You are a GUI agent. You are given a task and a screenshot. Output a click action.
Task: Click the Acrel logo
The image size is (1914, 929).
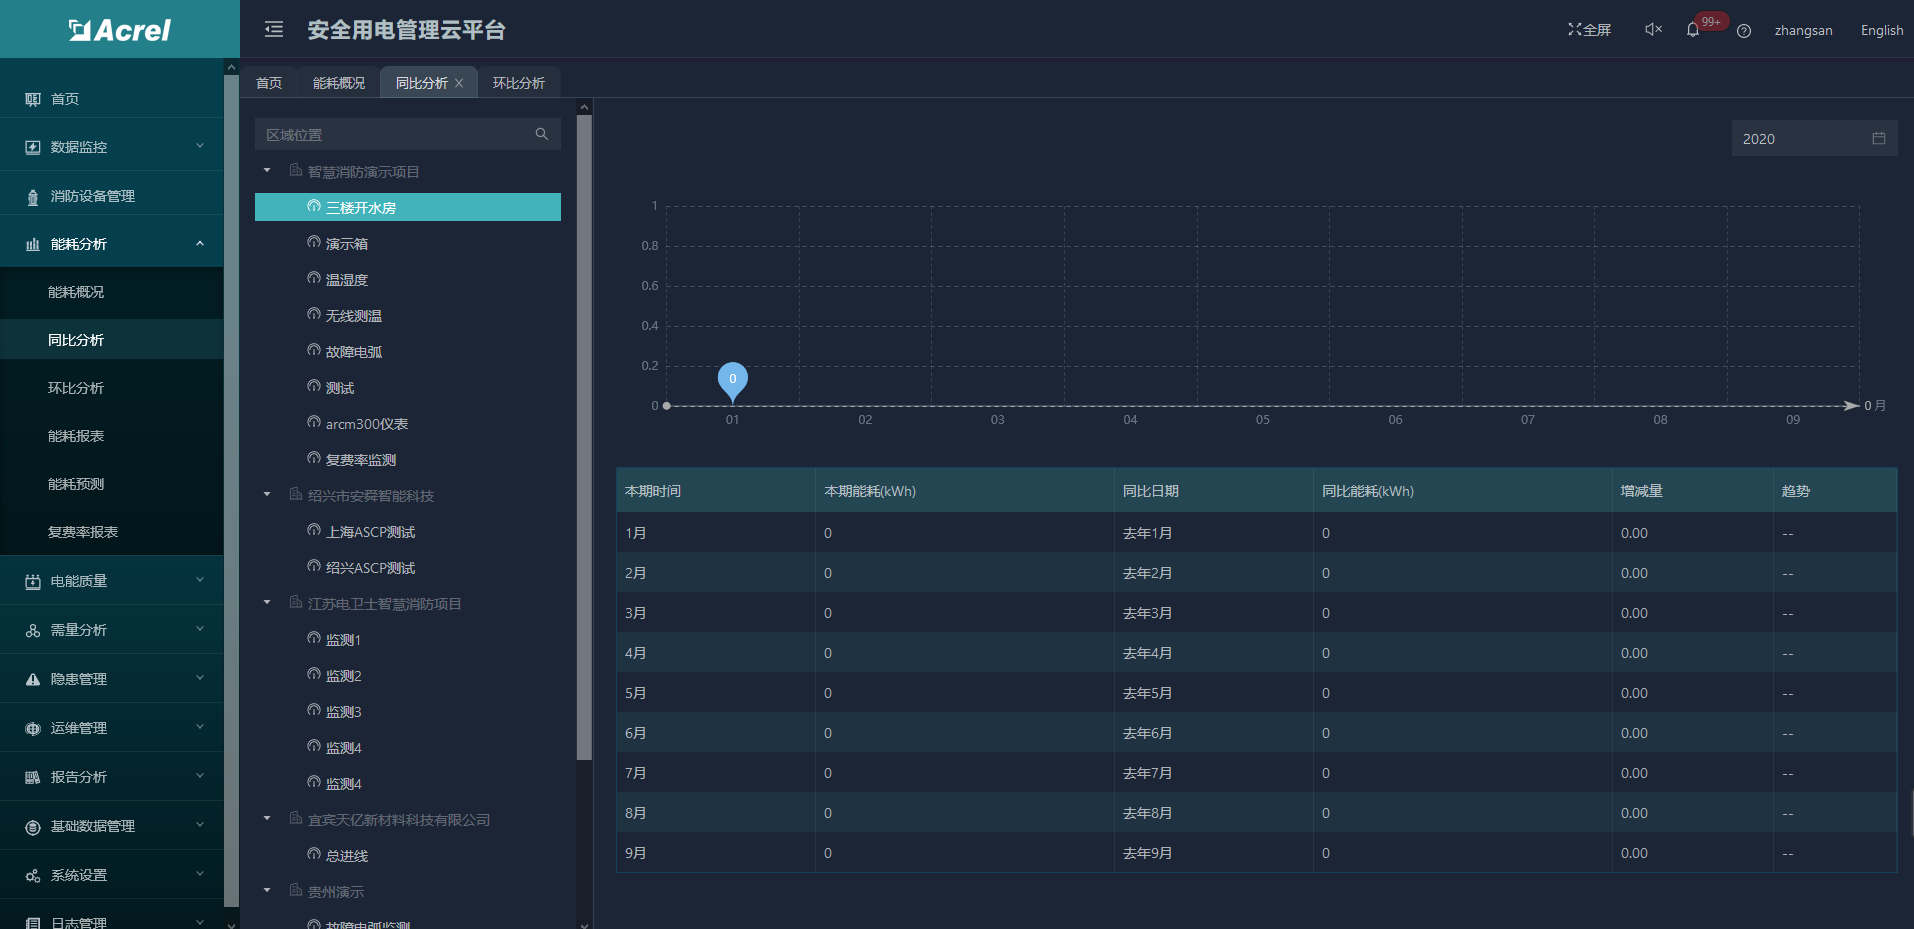click(120, 30)
